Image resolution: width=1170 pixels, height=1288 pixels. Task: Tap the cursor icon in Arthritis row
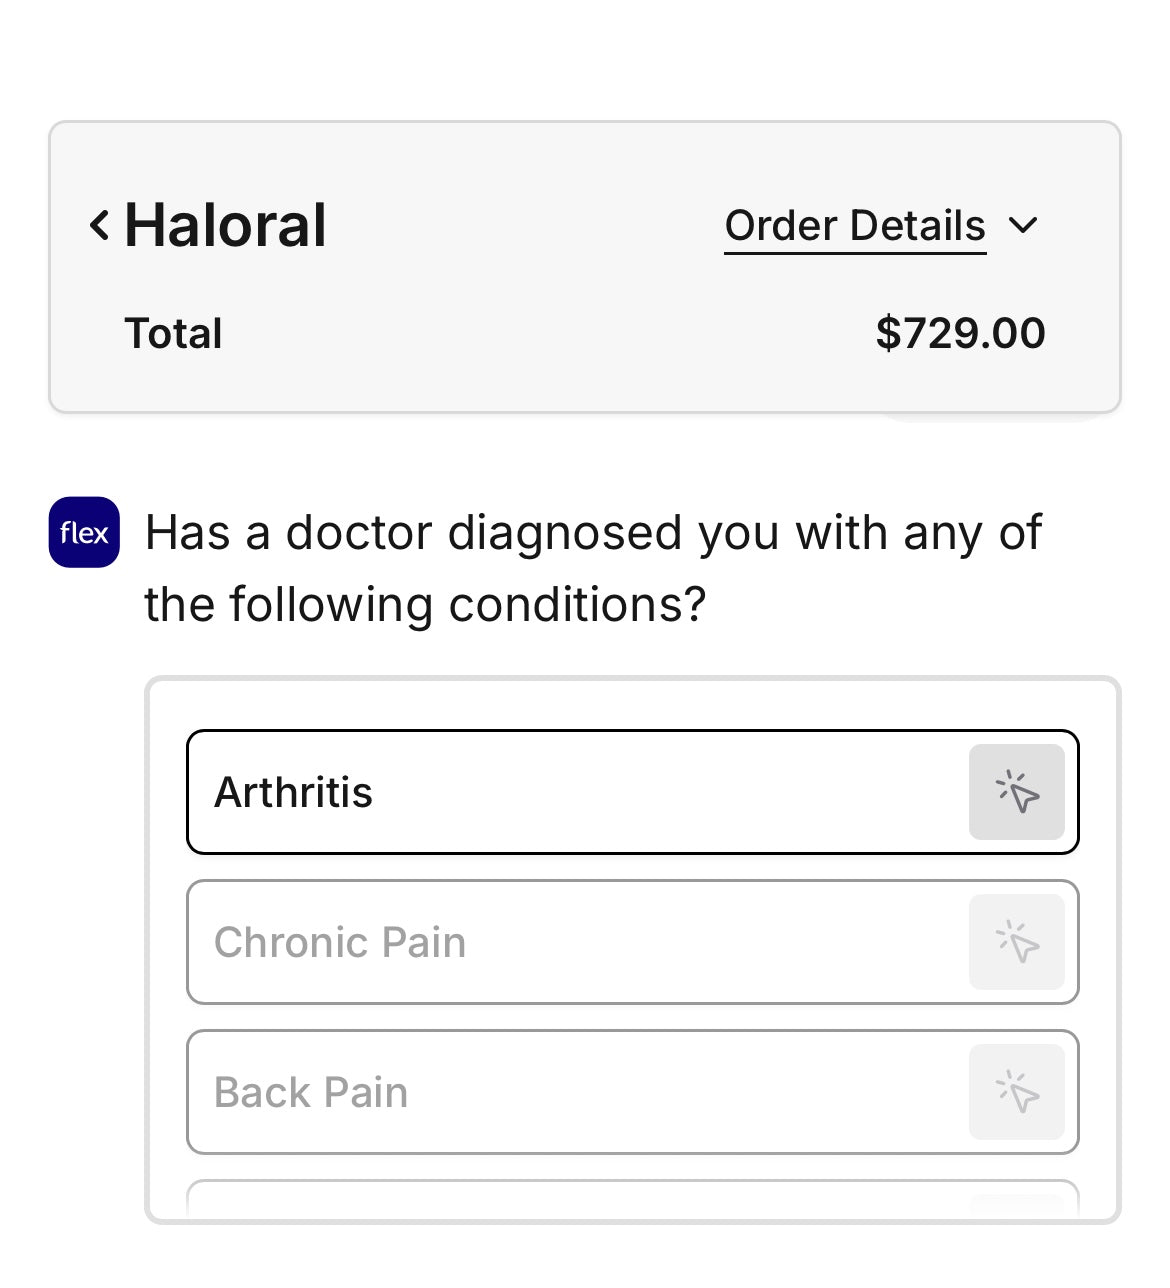point(1017,792)
